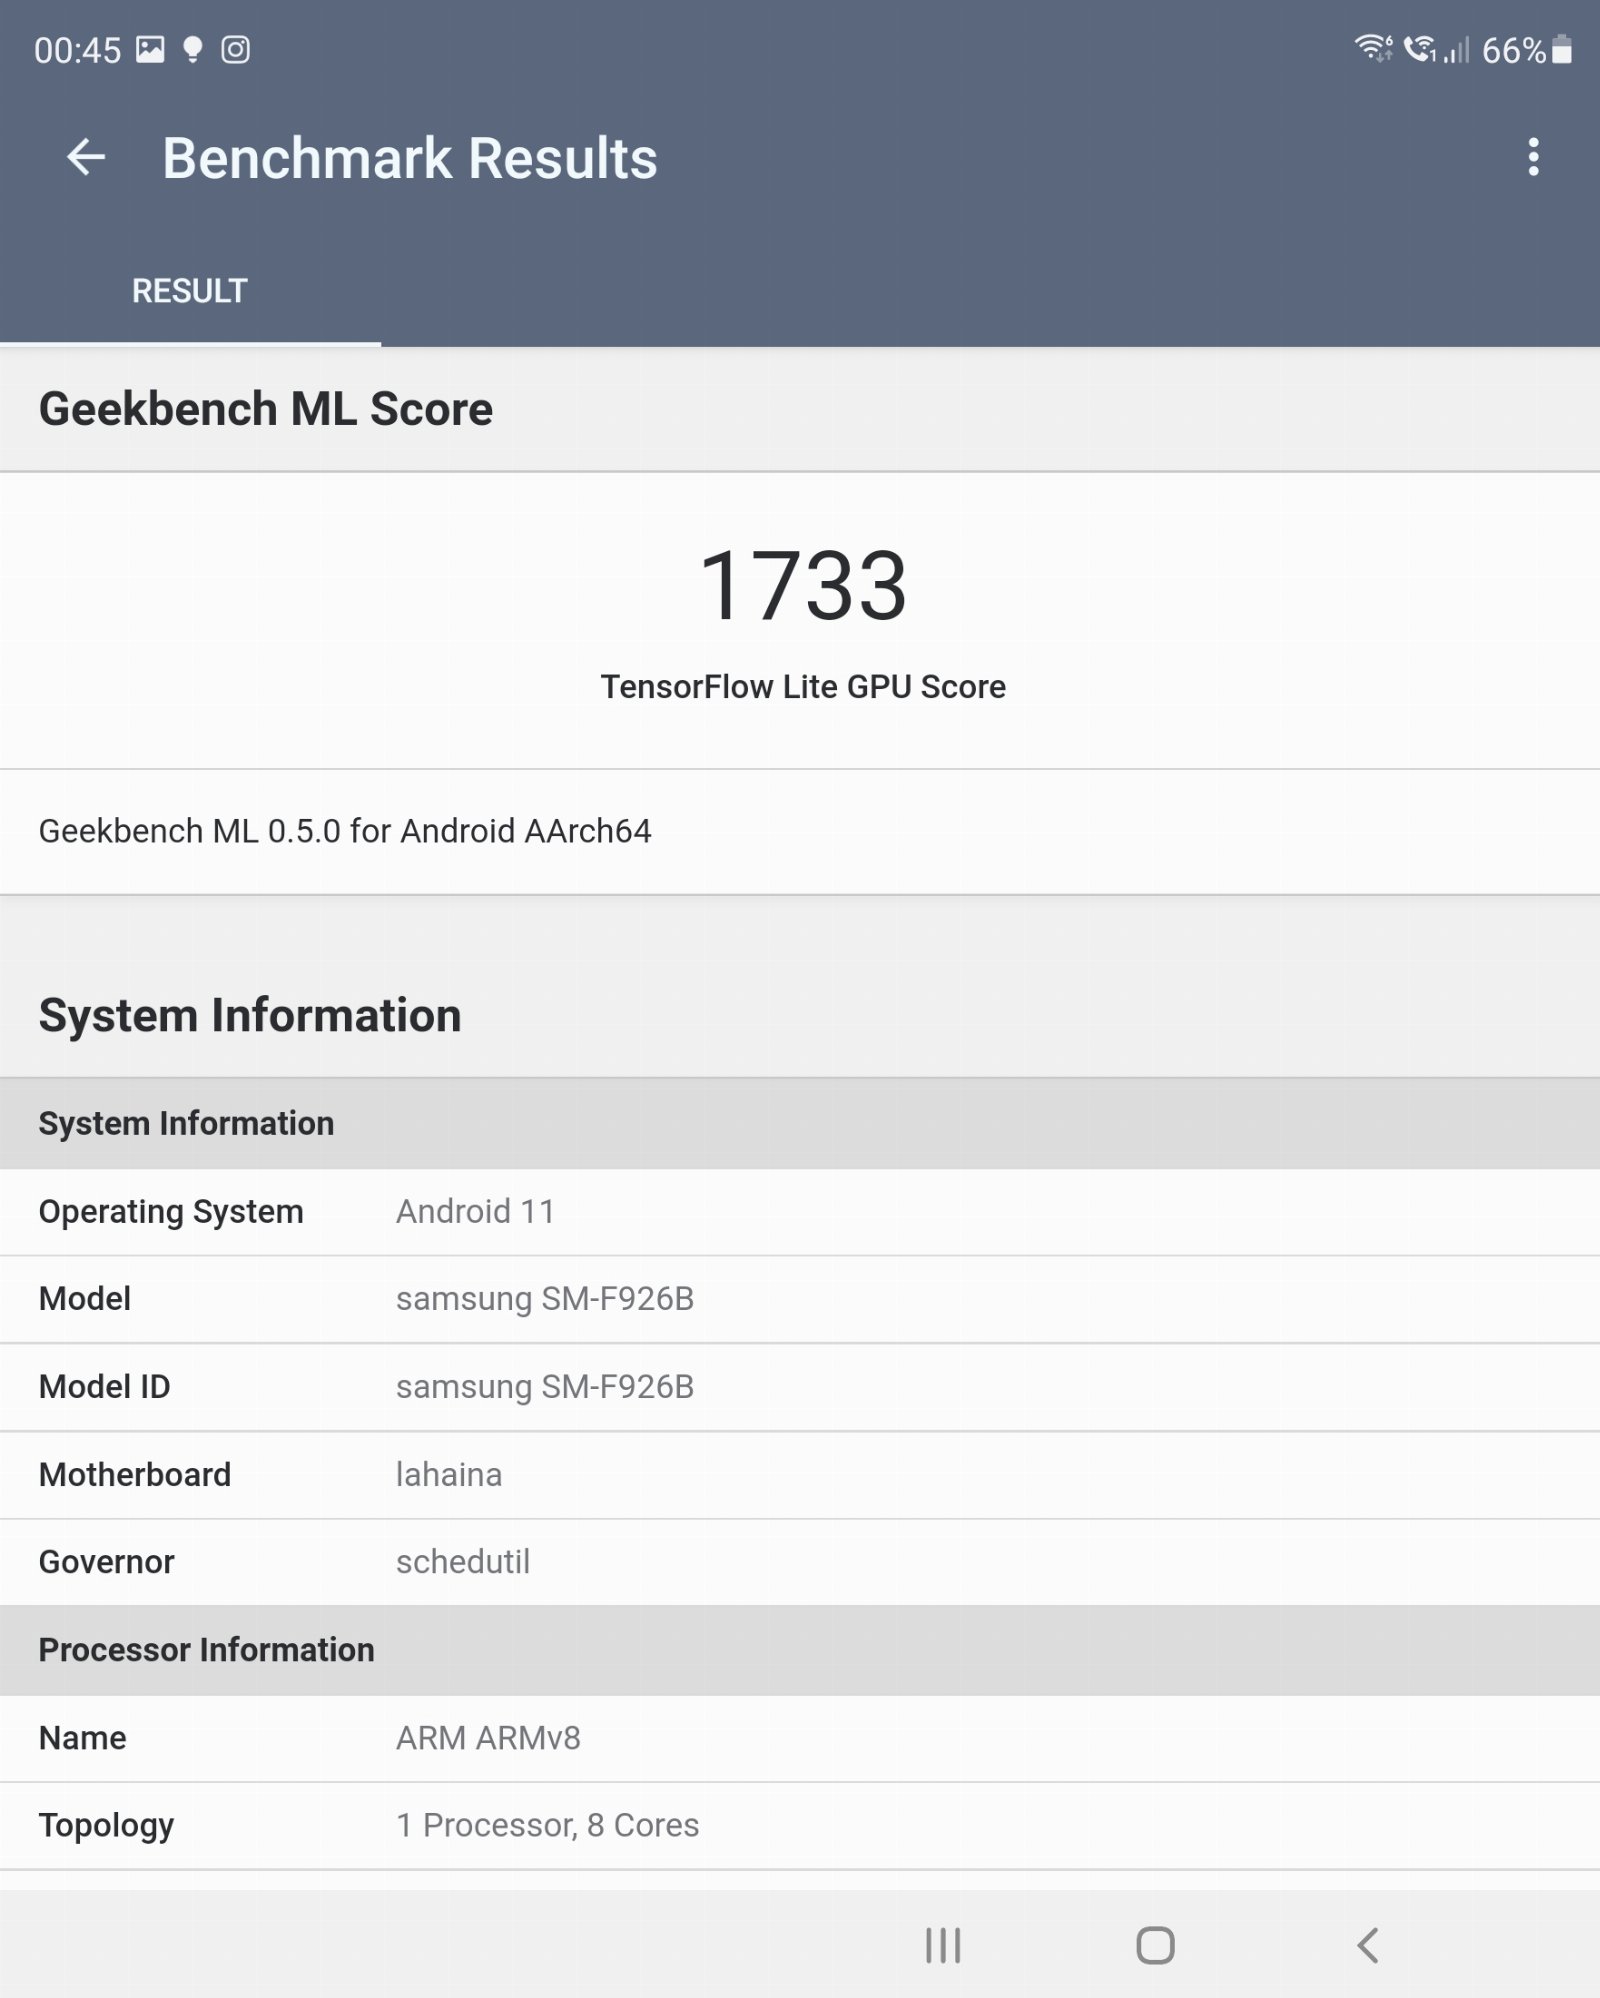Tap the battery indicator icon
Image resolution: width=1600 pixels, height=1998 pixels.
1562,50
